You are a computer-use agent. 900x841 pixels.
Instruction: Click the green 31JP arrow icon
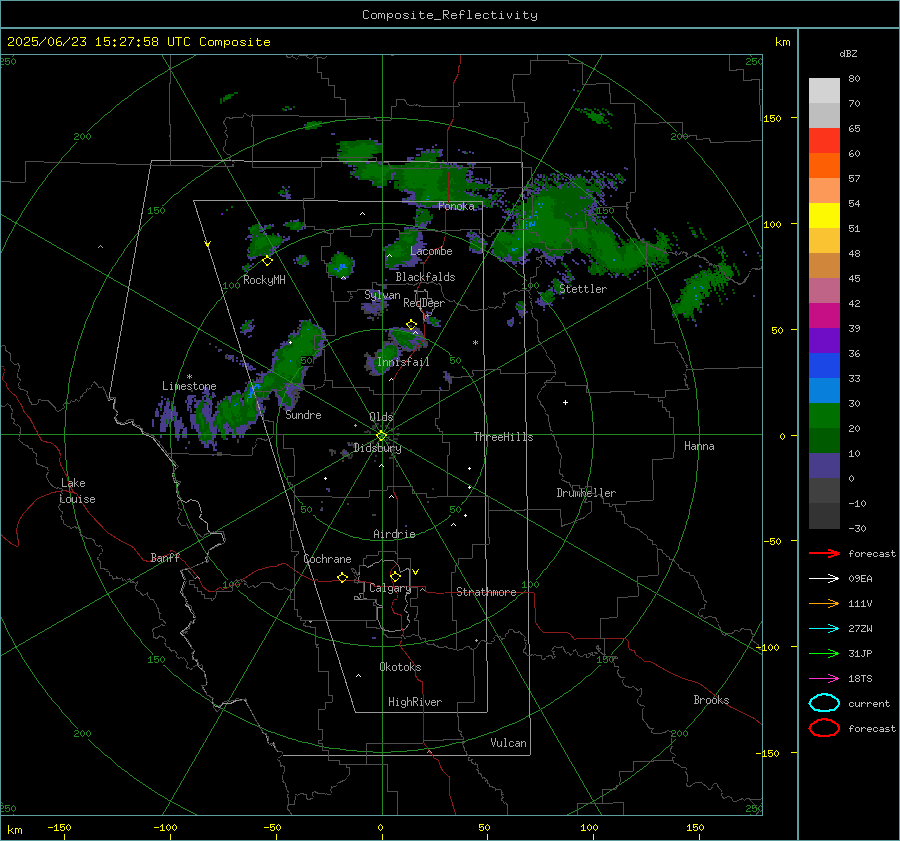(824, 653)
